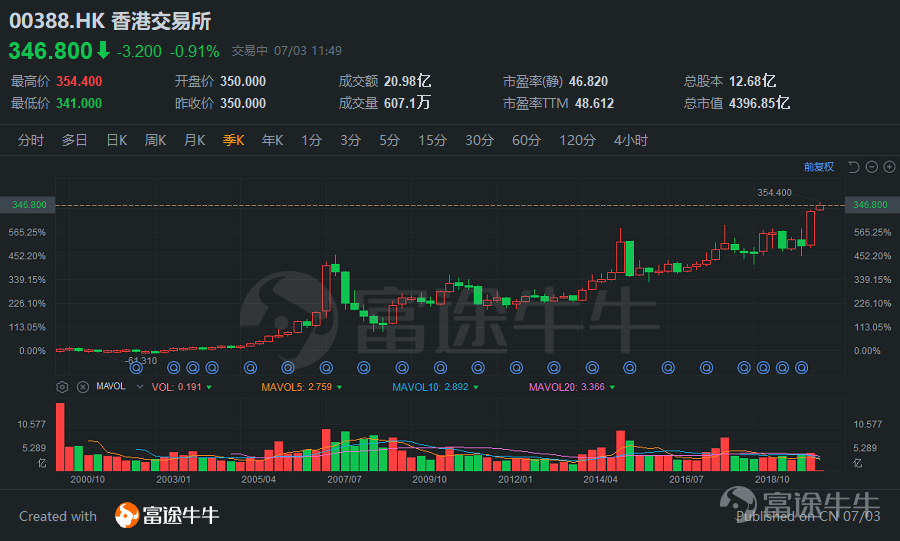Click the stock title 00388.HK 香港交易所
This screenshot has height=541, width=900.
point(110,21)
